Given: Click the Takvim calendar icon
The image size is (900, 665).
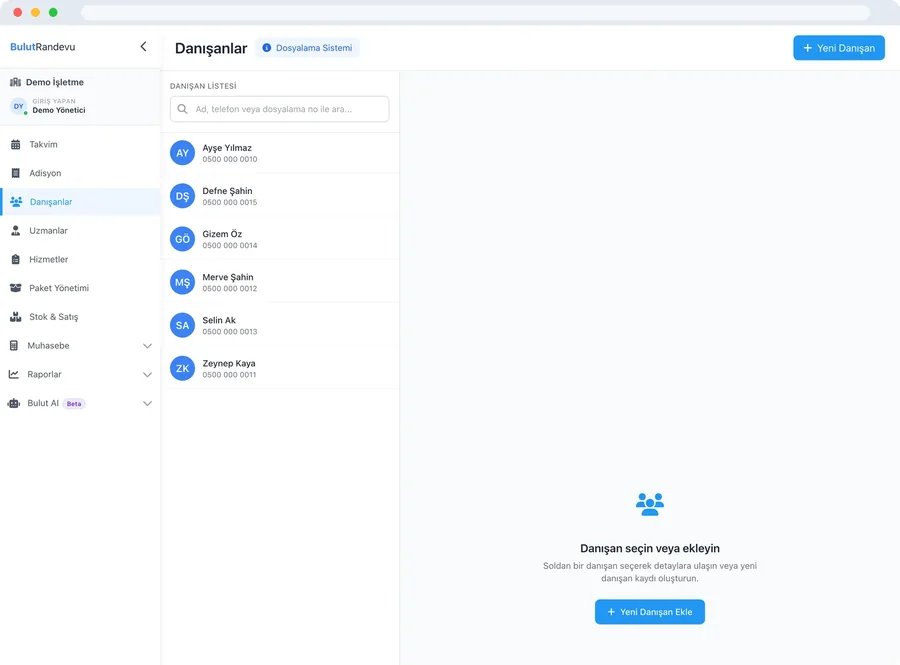Looking at the screenshot, I should click(15, 145).
